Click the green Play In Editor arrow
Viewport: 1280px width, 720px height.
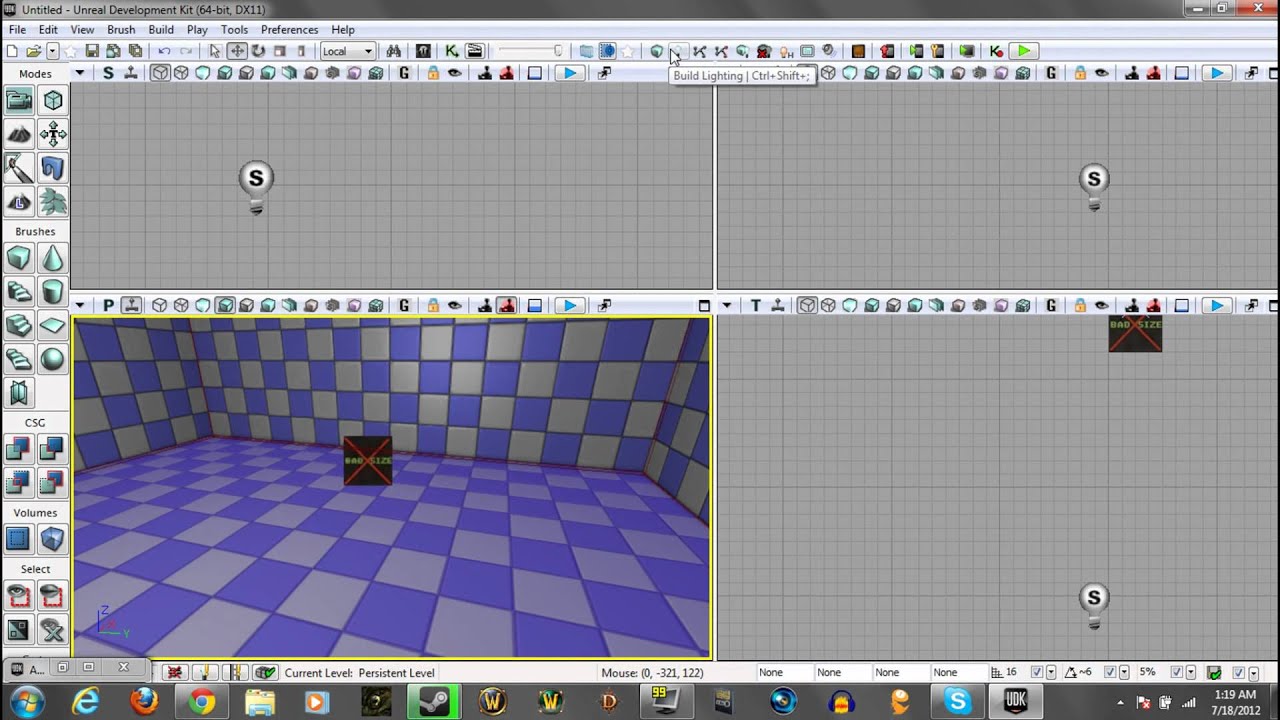1023,51
